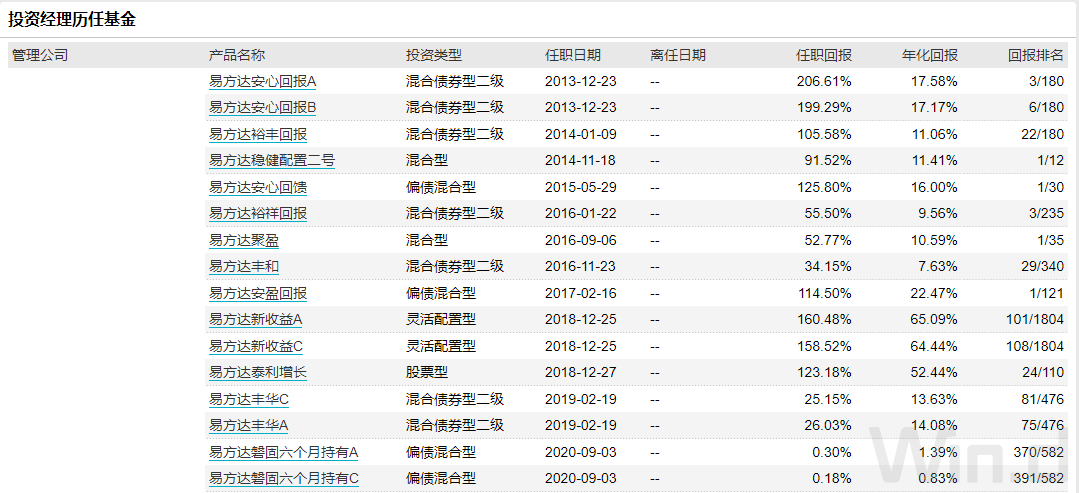This screenshot has height=493, width=1079.
Task: Click the 产品名称 column header
Action: [237, 55]
